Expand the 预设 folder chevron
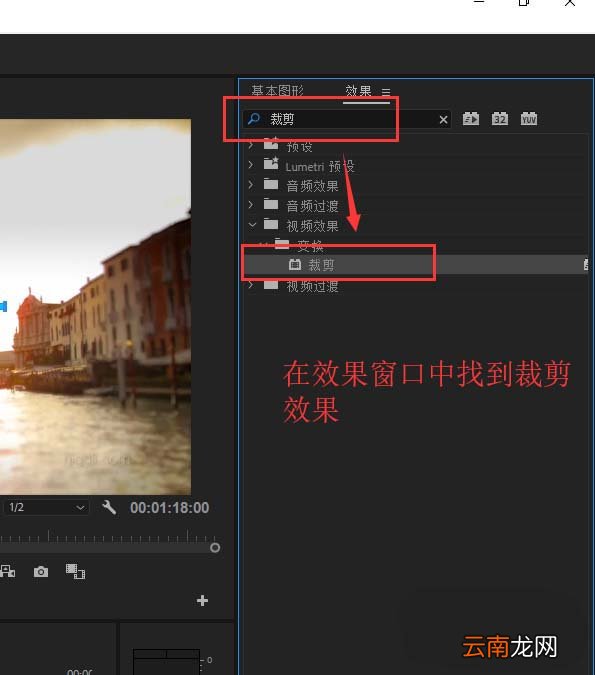 click(x=251, y=145)
